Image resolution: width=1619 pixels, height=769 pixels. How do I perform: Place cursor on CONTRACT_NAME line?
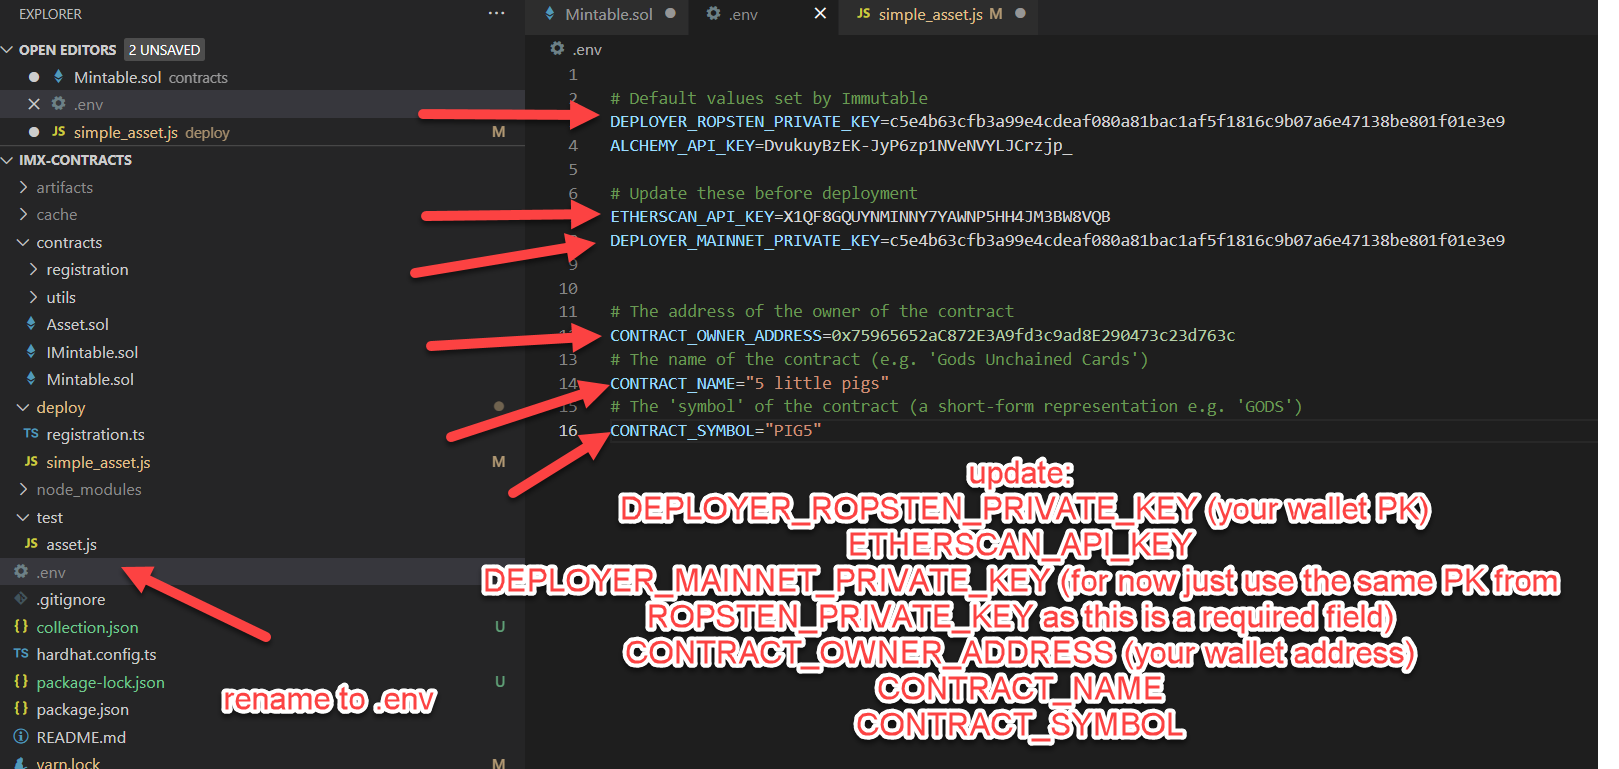coord(749,384)
